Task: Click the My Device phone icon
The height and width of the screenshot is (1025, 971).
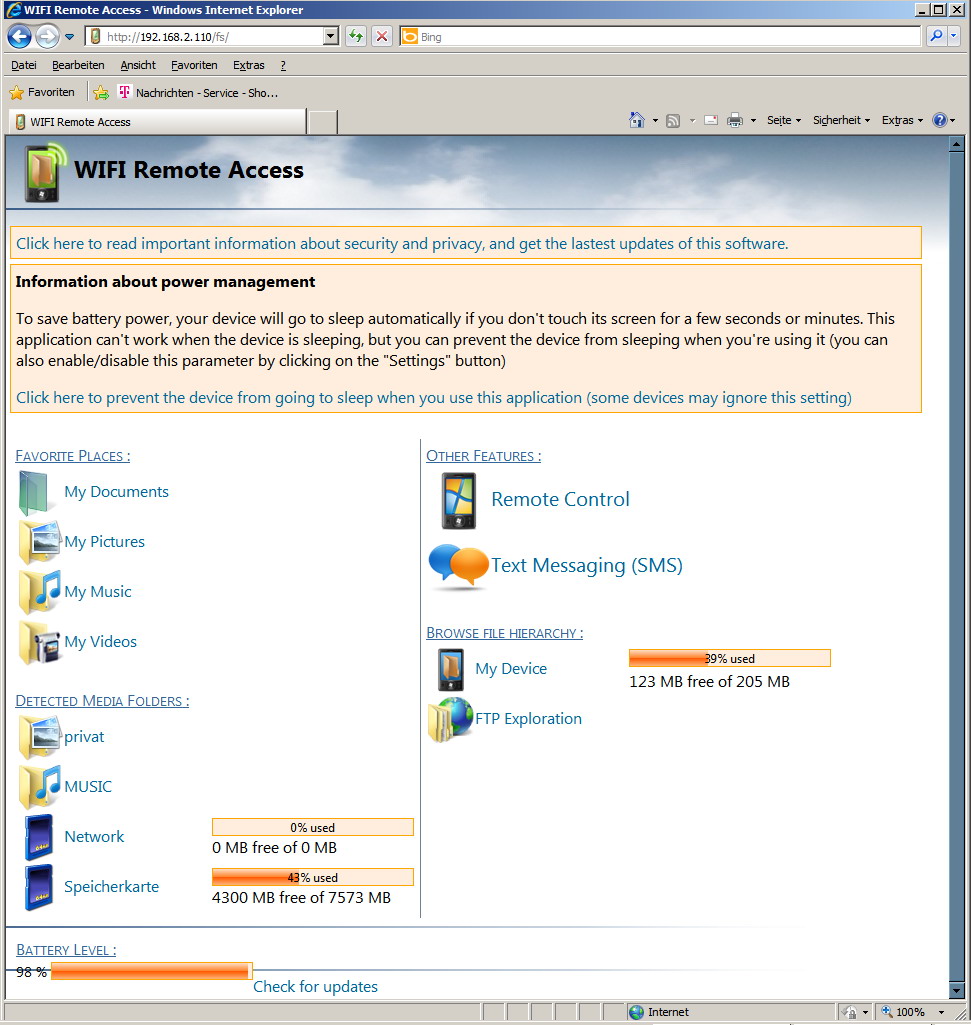Action: coord(451,669)
